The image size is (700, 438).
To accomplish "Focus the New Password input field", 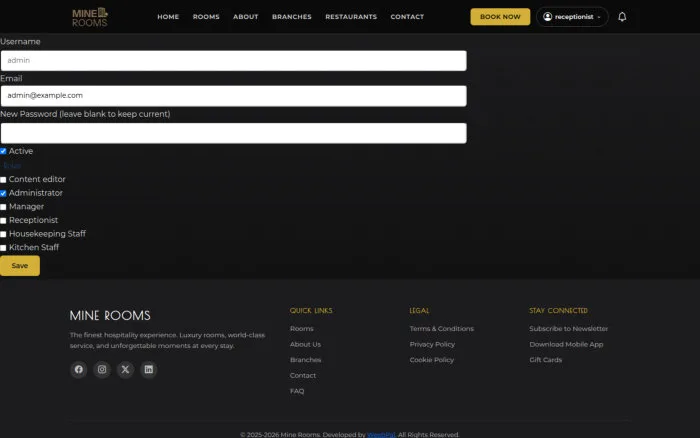I will click(233, 133).
